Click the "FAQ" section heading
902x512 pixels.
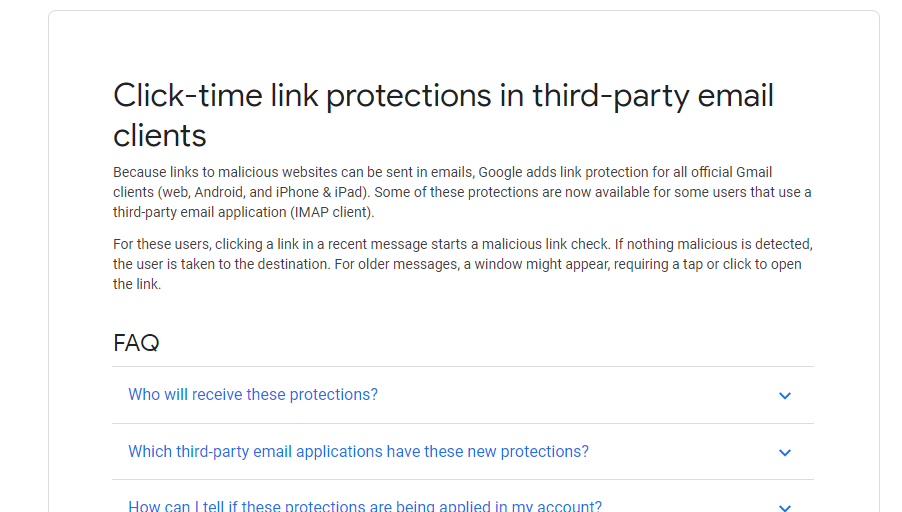click(136, 343)
